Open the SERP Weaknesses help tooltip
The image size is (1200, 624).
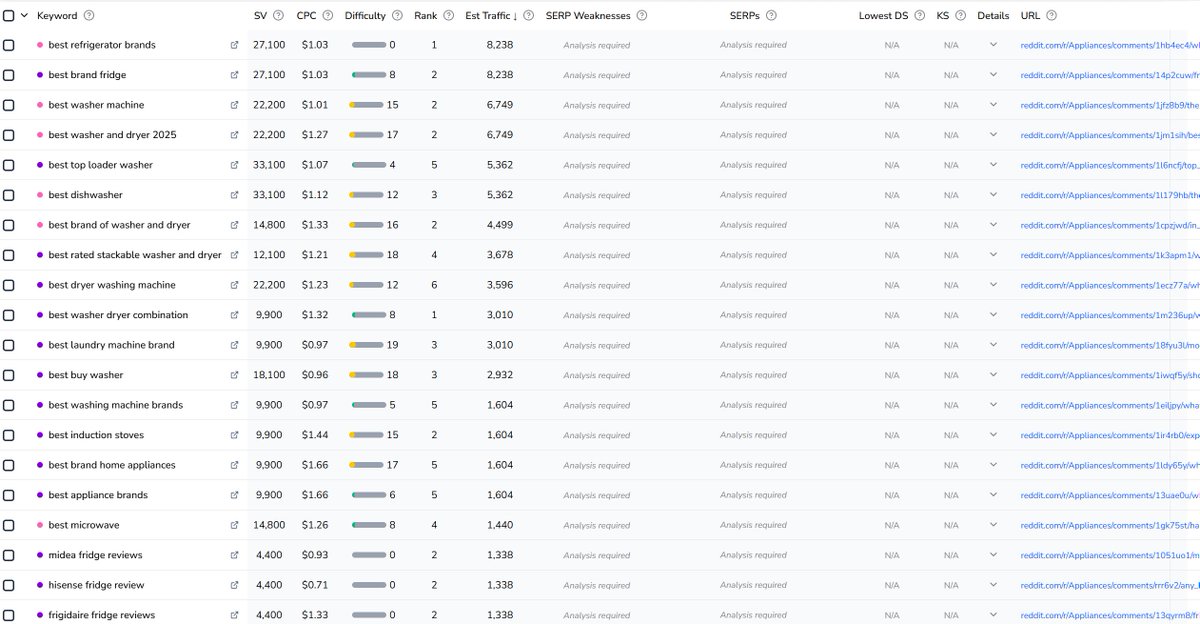coord(640,15)
